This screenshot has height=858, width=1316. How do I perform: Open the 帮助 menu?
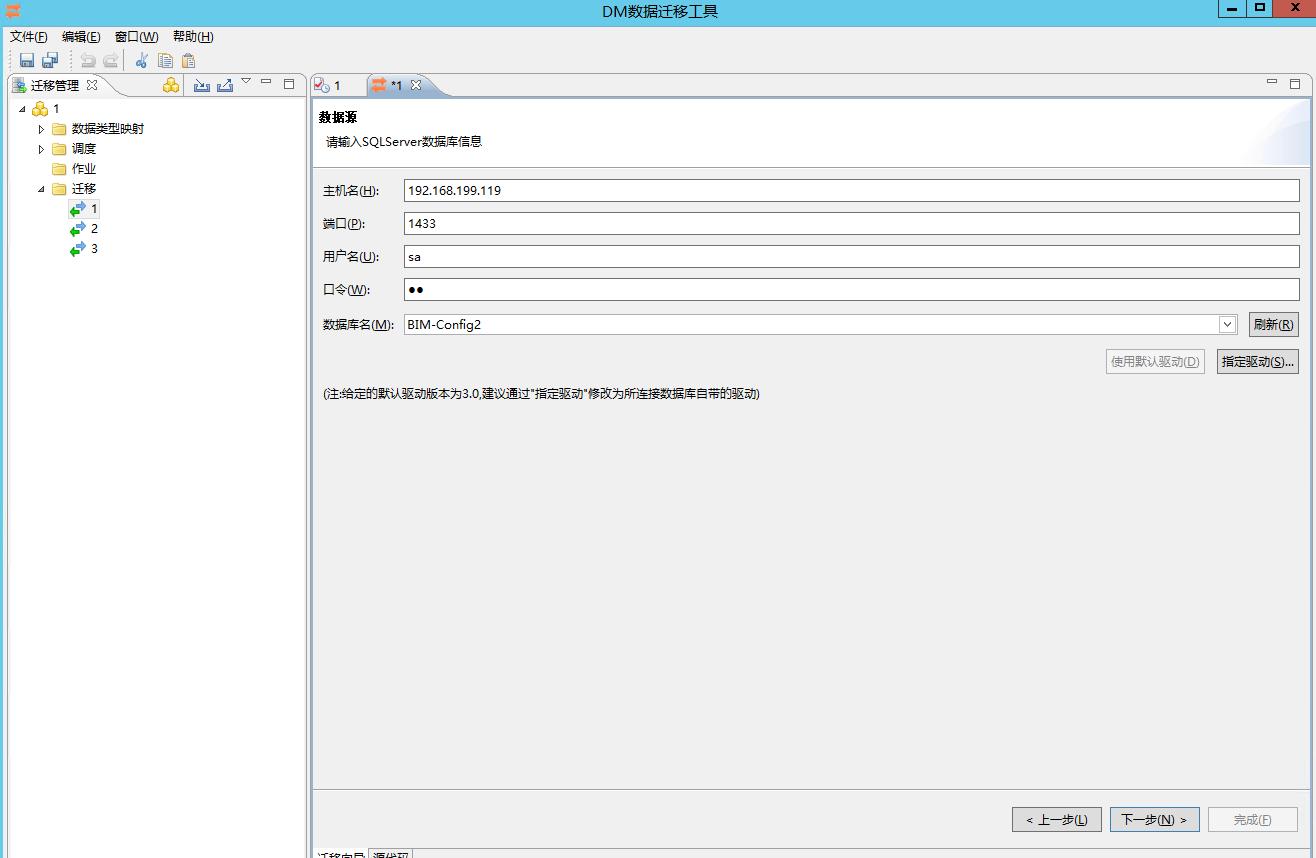pyautogui.click(x=193, y=36)
